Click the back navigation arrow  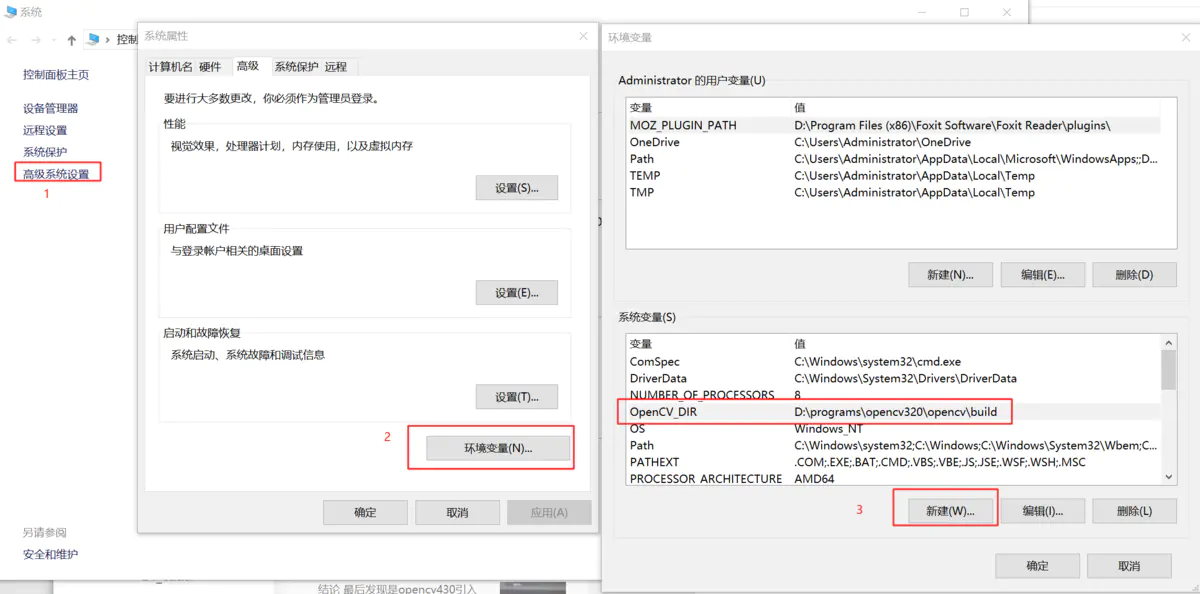coord(12,39)
